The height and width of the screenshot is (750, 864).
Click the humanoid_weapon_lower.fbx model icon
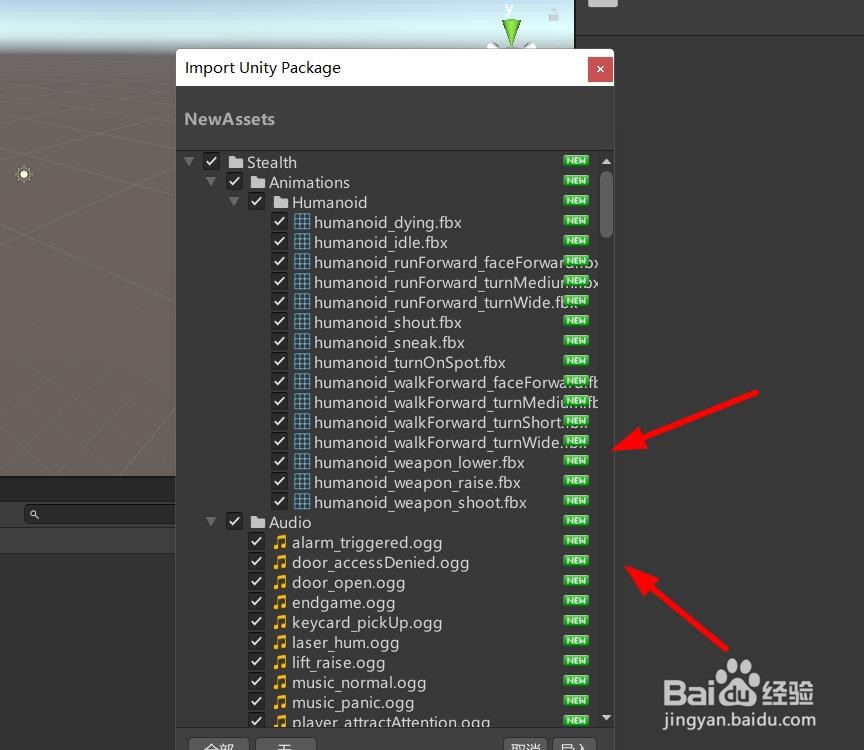coord(302,462)
